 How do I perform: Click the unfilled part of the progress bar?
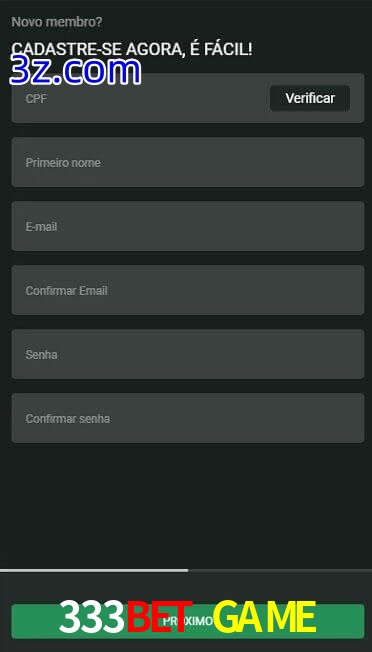[x=280, y=570]
